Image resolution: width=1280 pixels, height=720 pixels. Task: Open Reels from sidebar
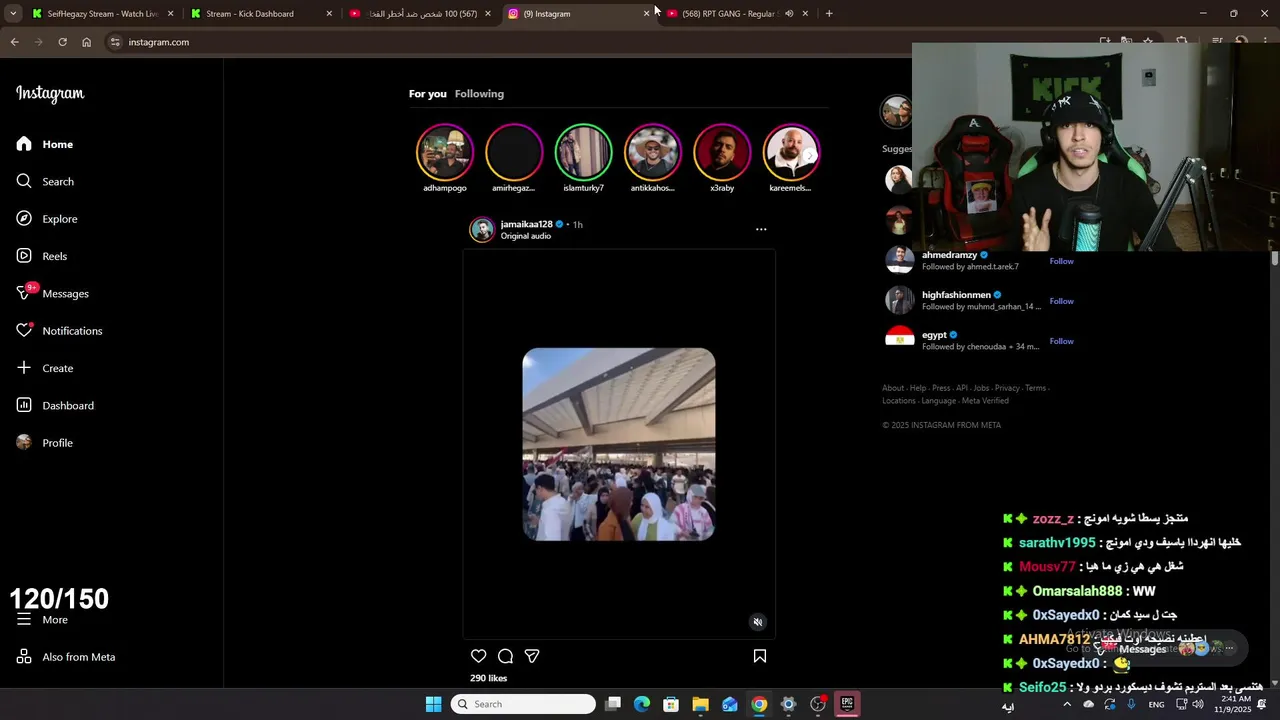click(x=42, y=256)
